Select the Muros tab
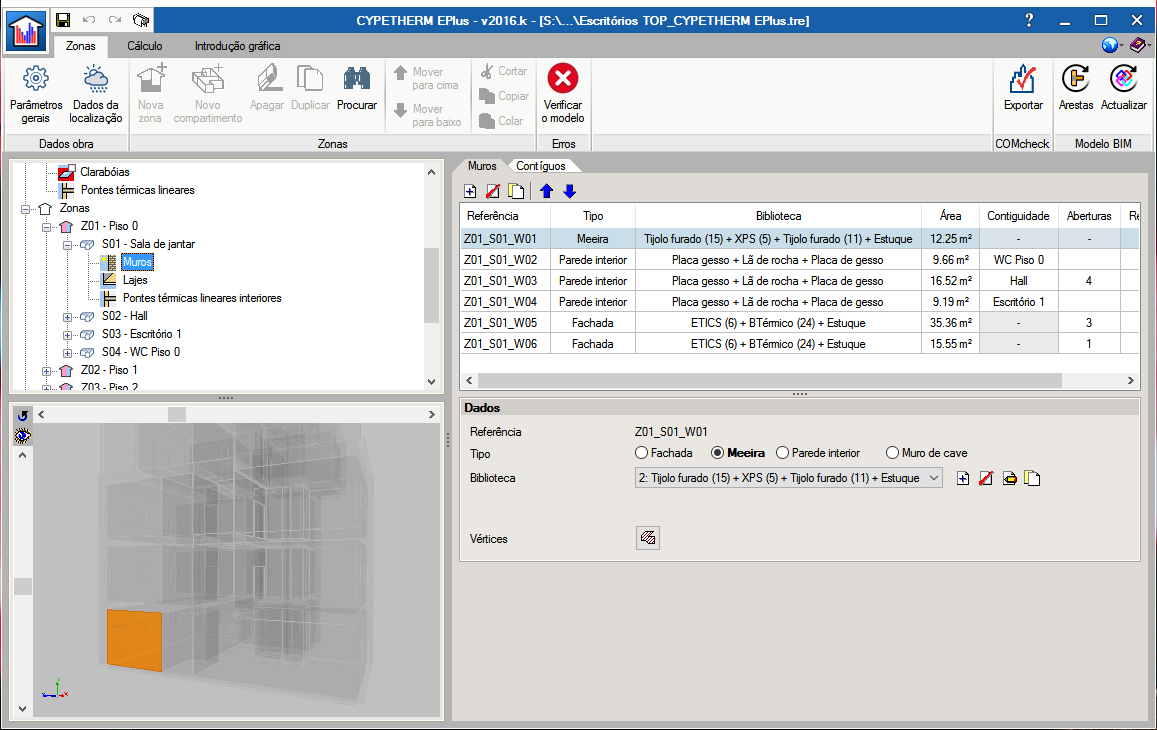The height and width of the screenshot is (730, 1157). click(x=482, y=166)
